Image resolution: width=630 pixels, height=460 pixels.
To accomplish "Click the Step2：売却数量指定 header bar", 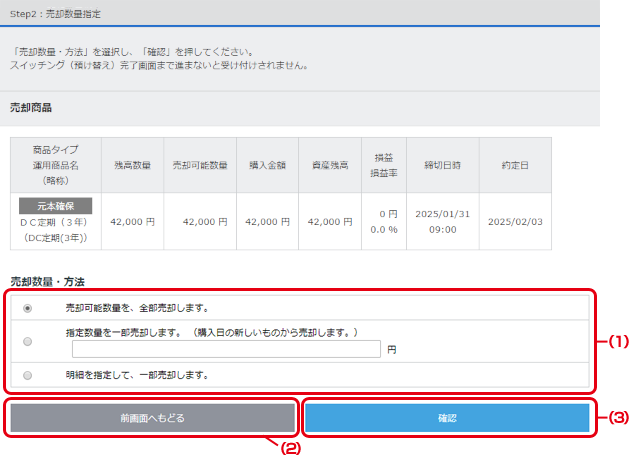I will point(300,15).
